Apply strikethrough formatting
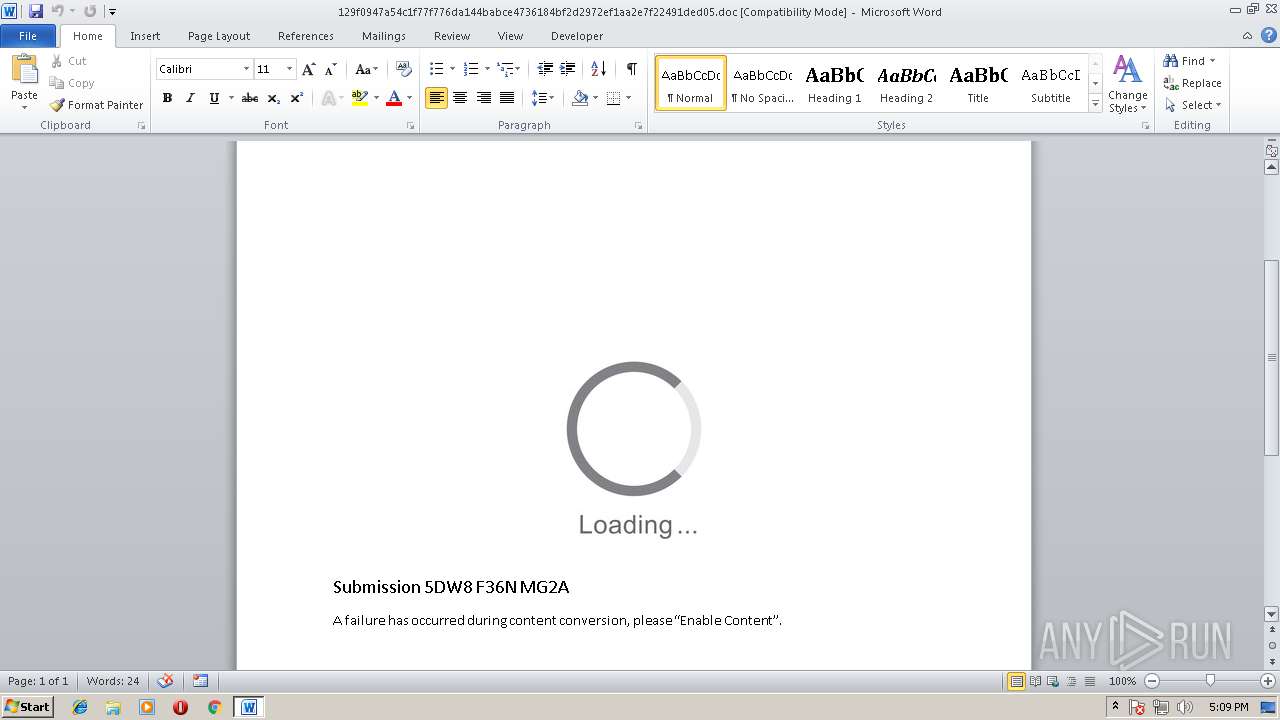Screen dimensions: 1280x720 pyautogui.click(x=250, y=98)
